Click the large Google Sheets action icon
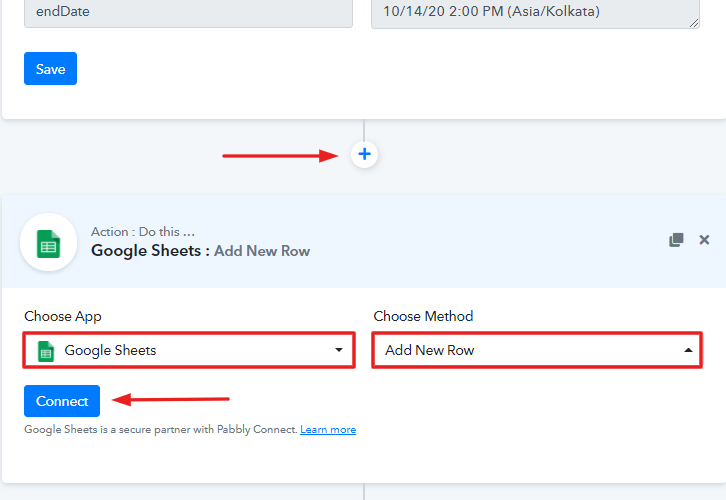 48,242
